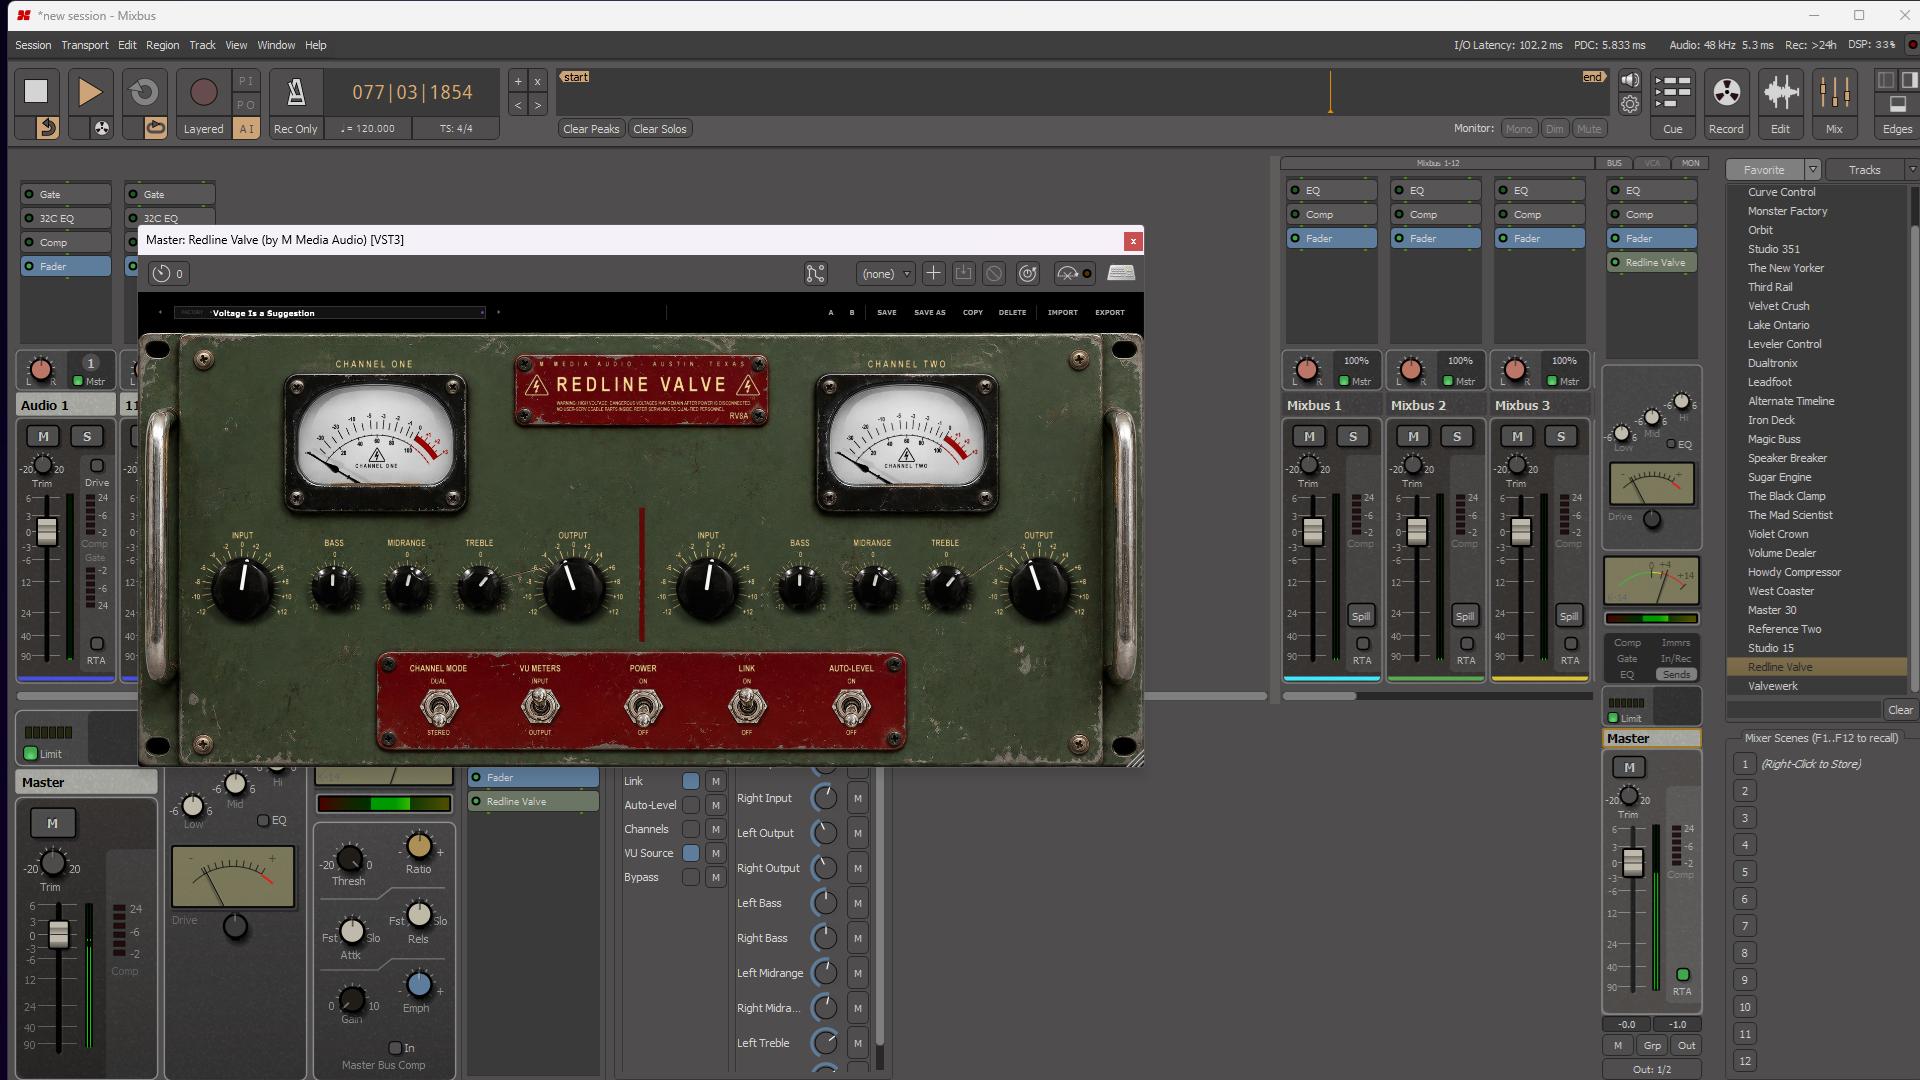
Task: Toggle monitor speaker icon
Action: point(1630,80)
